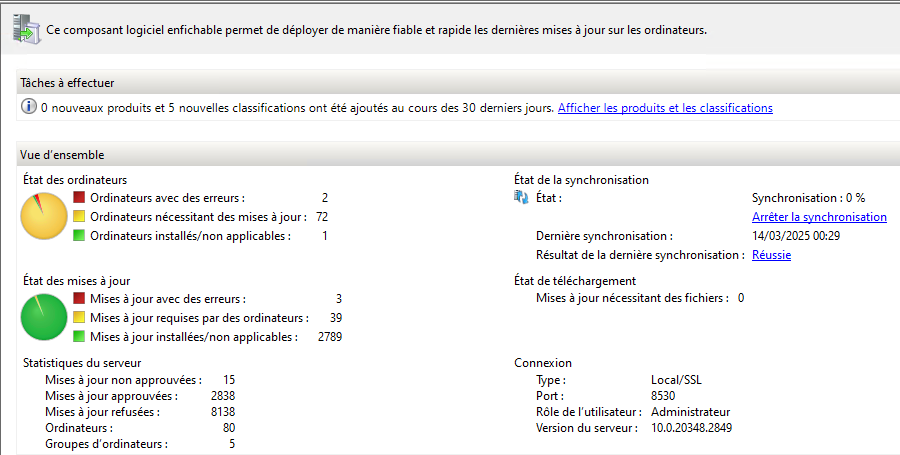Image resolution: width=900 pixels, height=455 pixels.
Task: Click green square for Mises à jour installées/non applicables
Action: pos(80,337)
